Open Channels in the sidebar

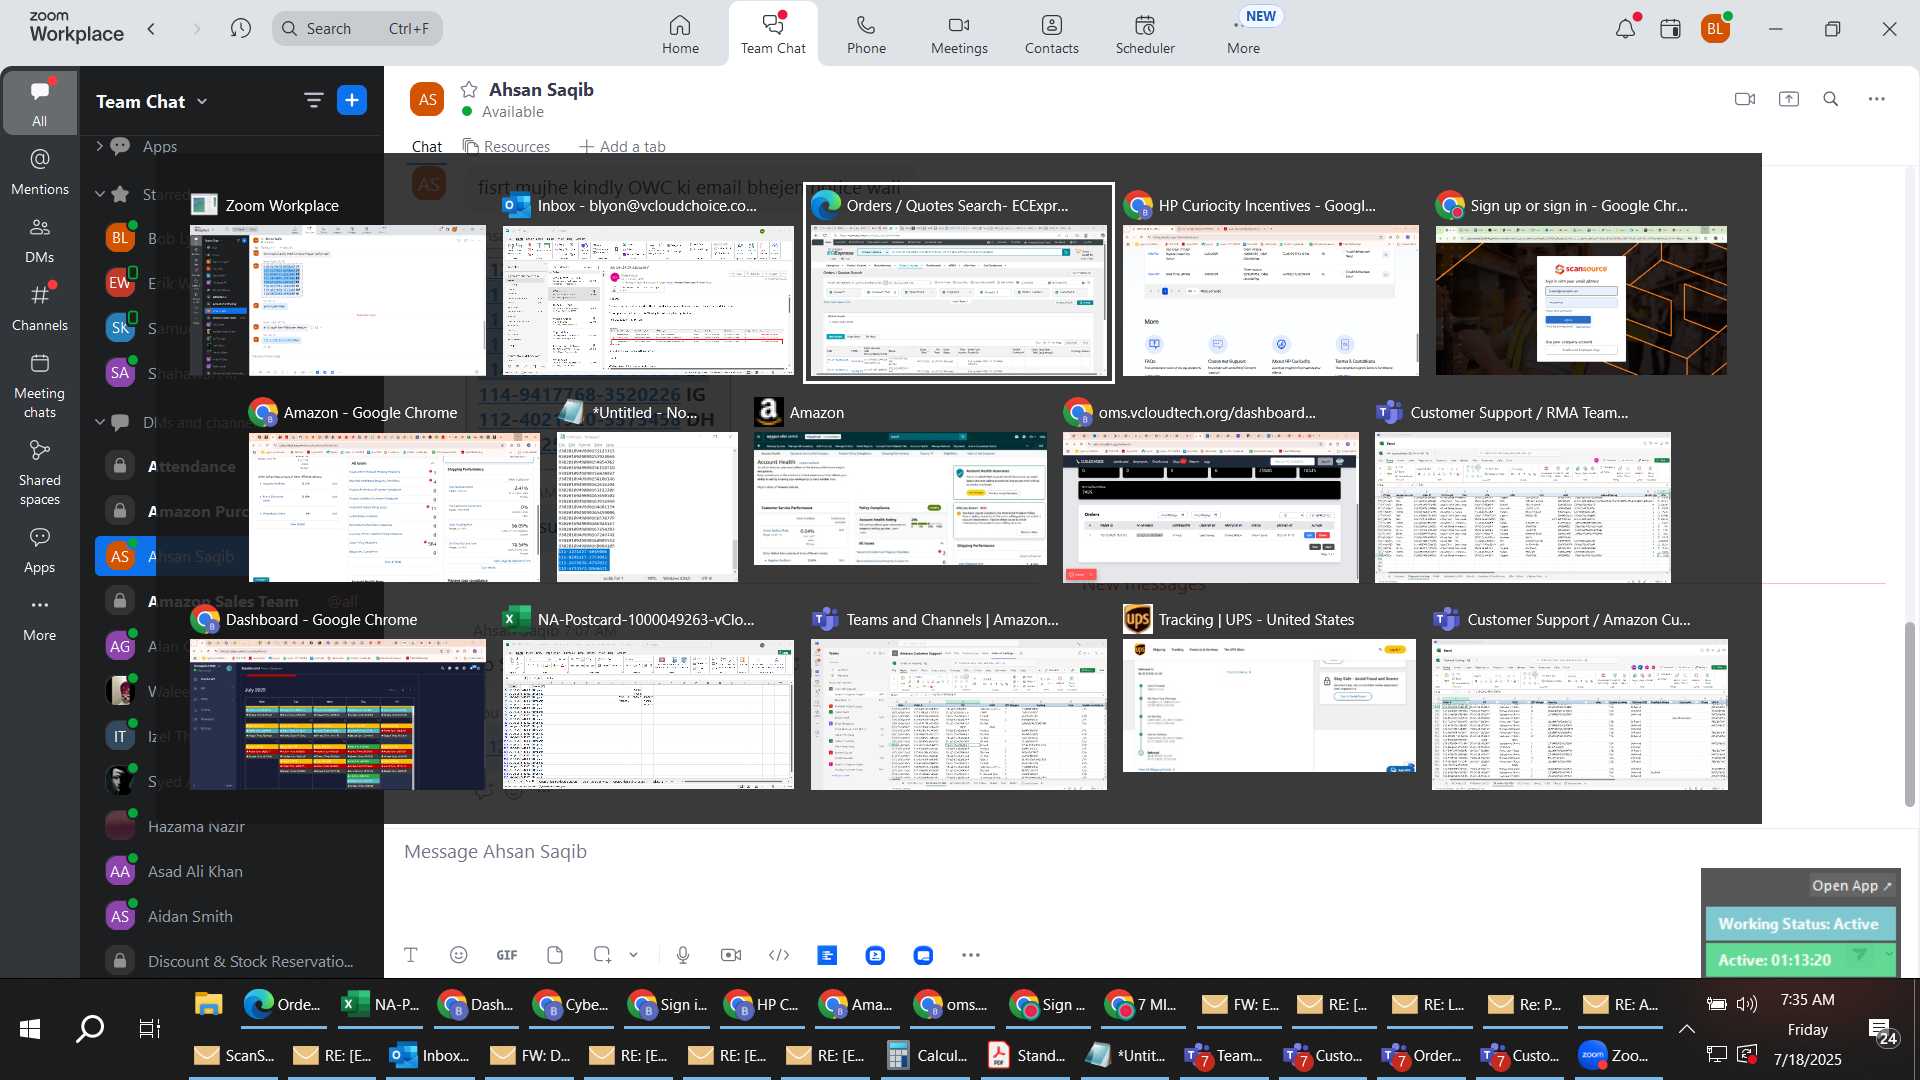[39, 307]
